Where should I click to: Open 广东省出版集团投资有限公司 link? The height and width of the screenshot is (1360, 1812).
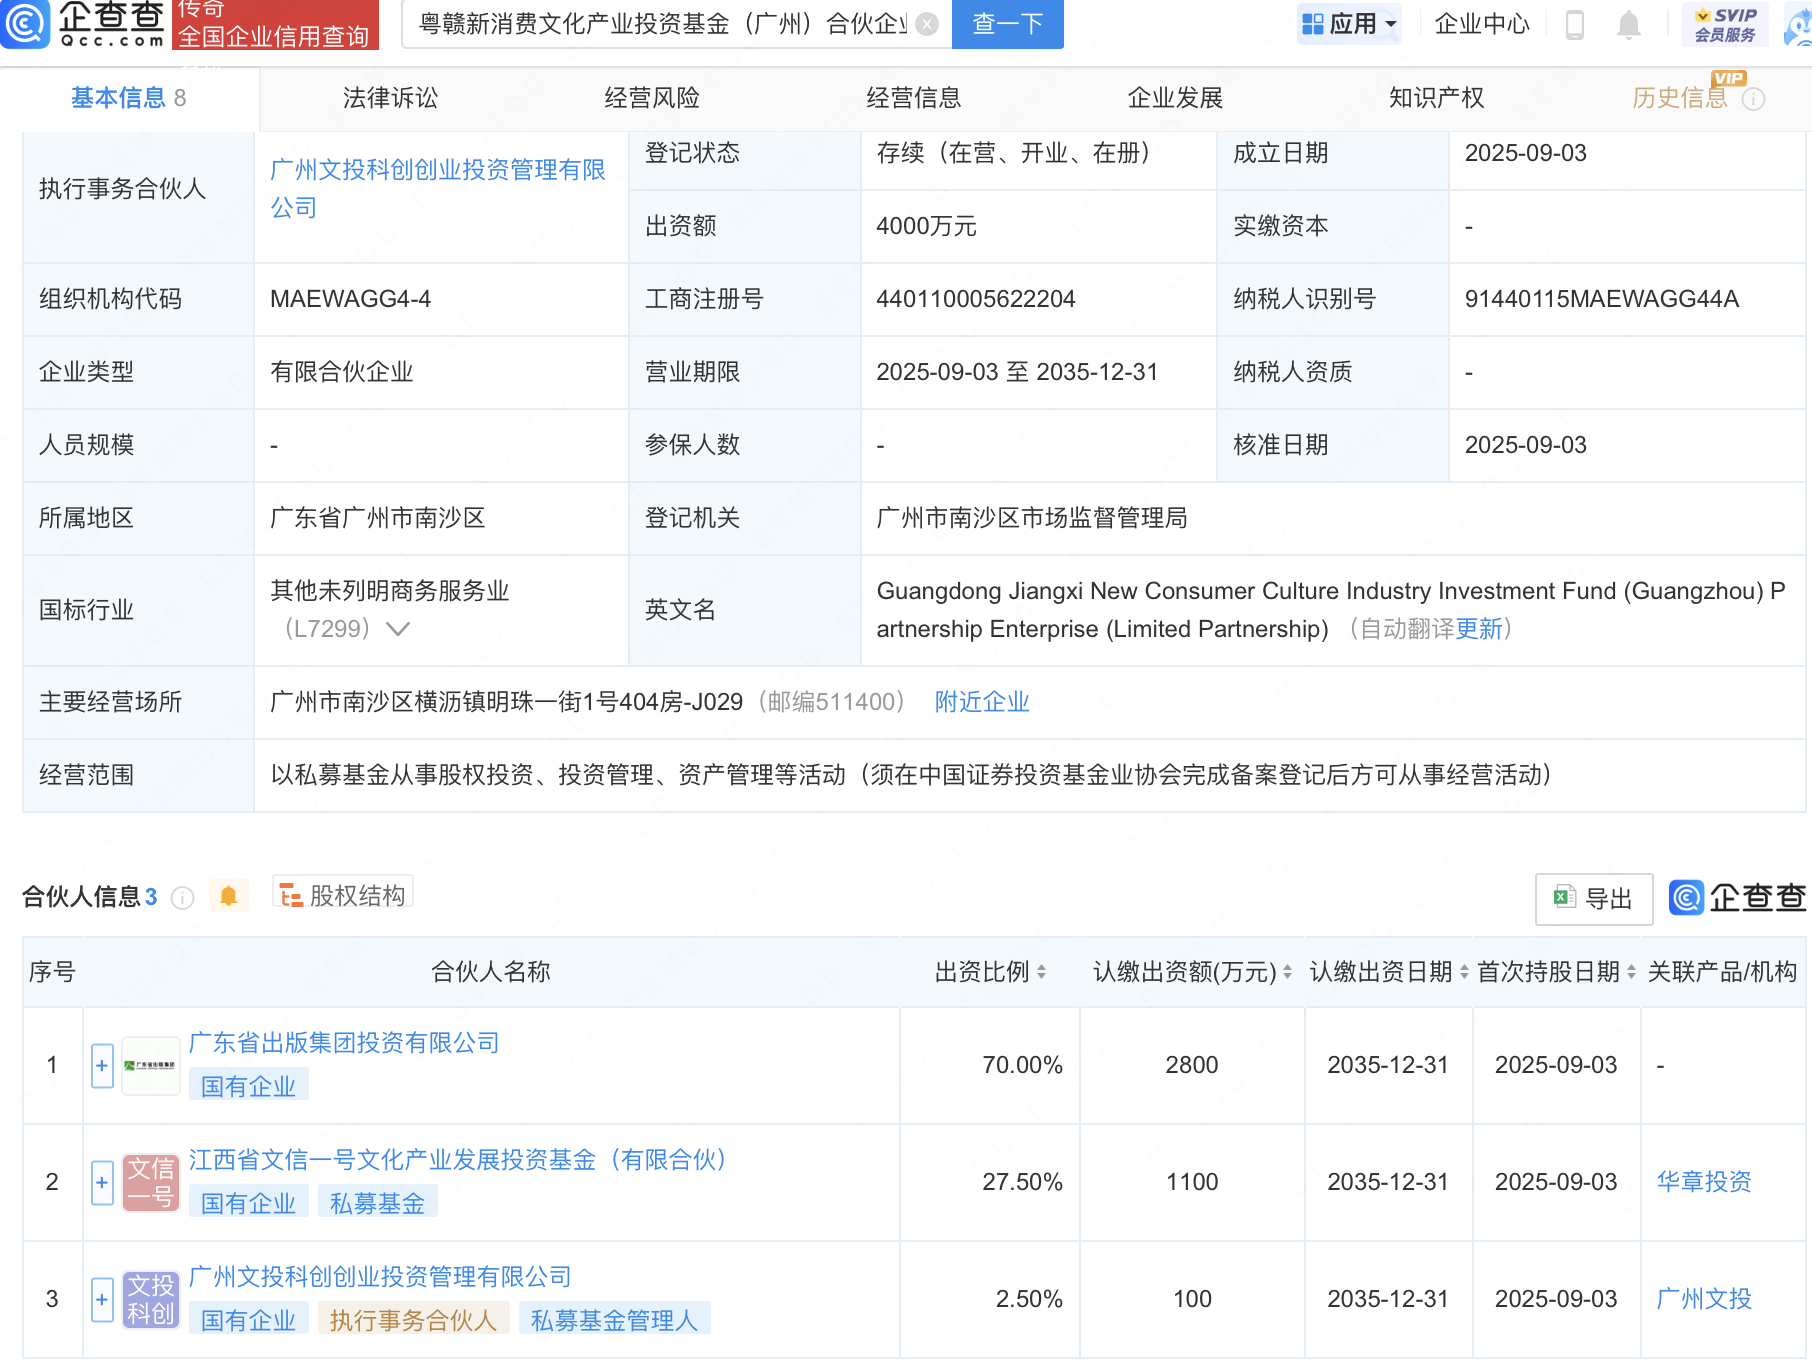(344, 1043)
